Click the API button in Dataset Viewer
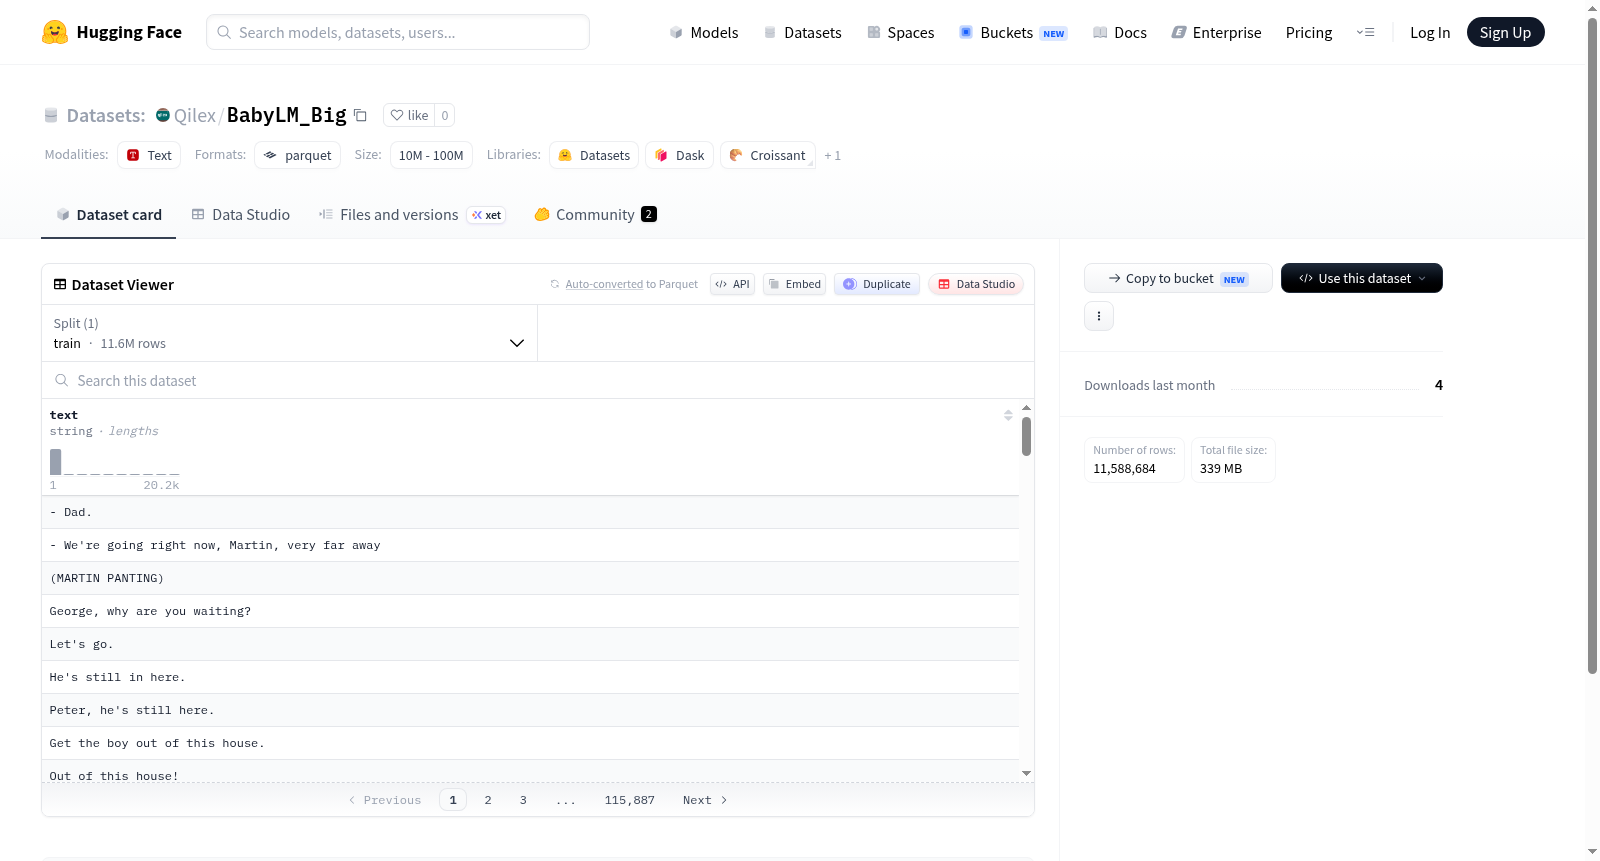The width and height of the screenshot is (1600, 861). coord(732,284)
